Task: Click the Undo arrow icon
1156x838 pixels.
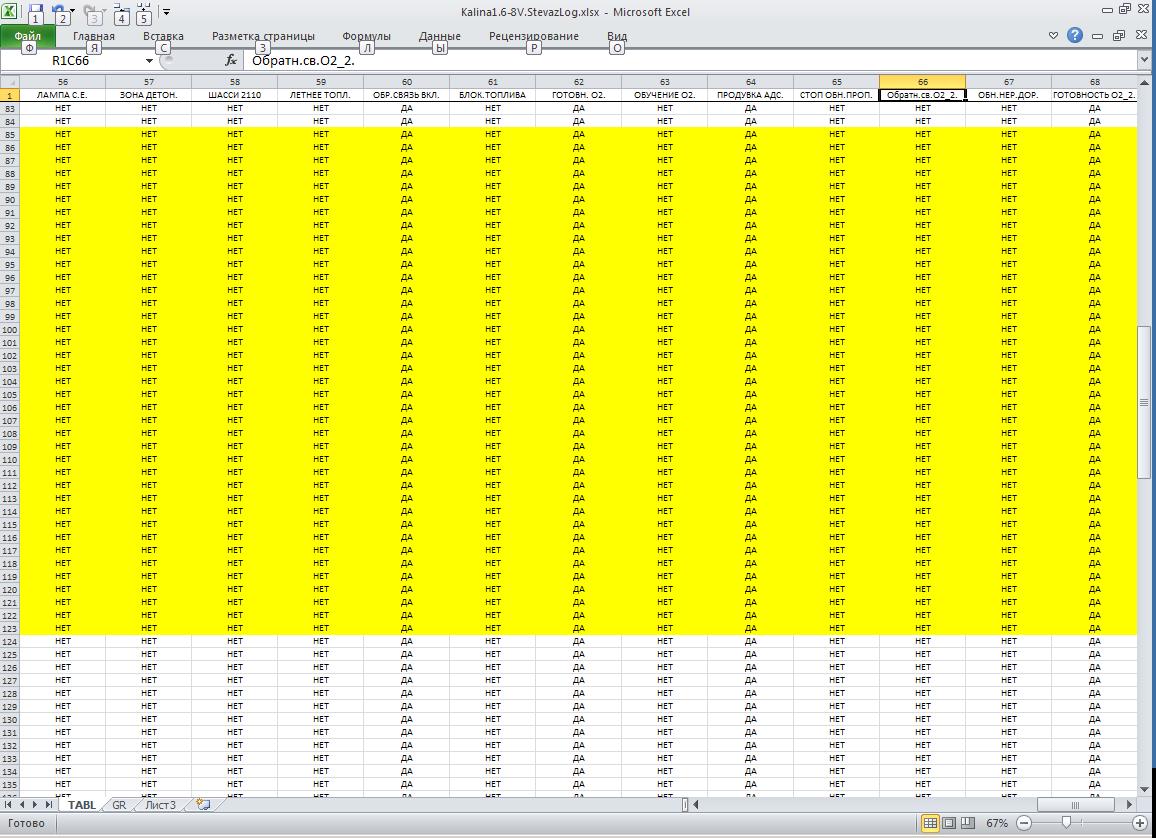Action: coord(59,12)
